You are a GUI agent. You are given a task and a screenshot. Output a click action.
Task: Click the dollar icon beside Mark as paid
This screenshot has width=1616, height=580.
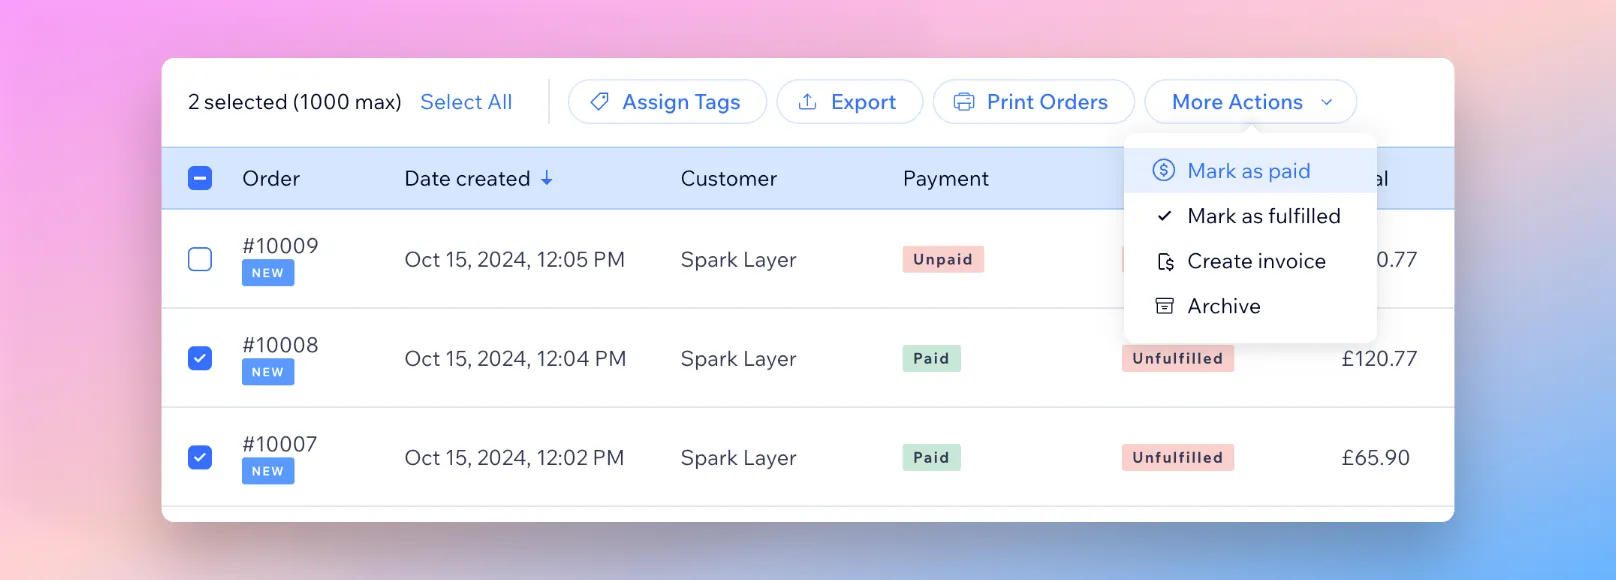(1164, 170)
